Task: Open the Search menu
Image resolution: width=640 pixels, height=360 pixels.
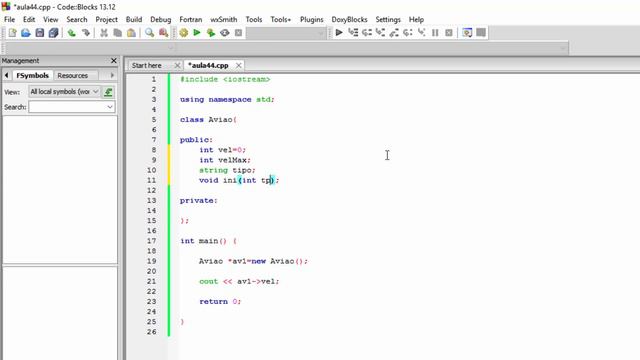Action: [x=77, y=19]
